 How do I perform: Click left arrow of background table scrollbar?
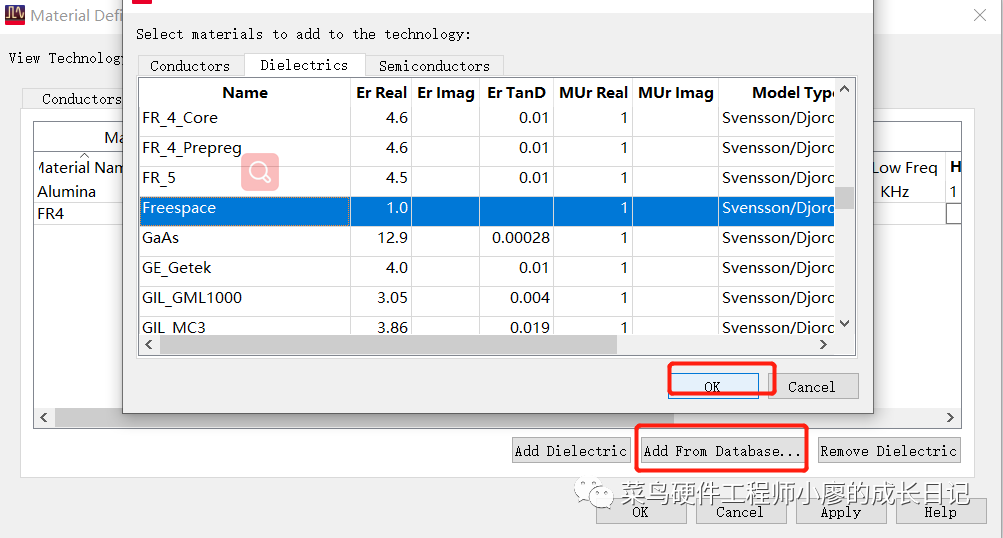[x=43, y=418]
